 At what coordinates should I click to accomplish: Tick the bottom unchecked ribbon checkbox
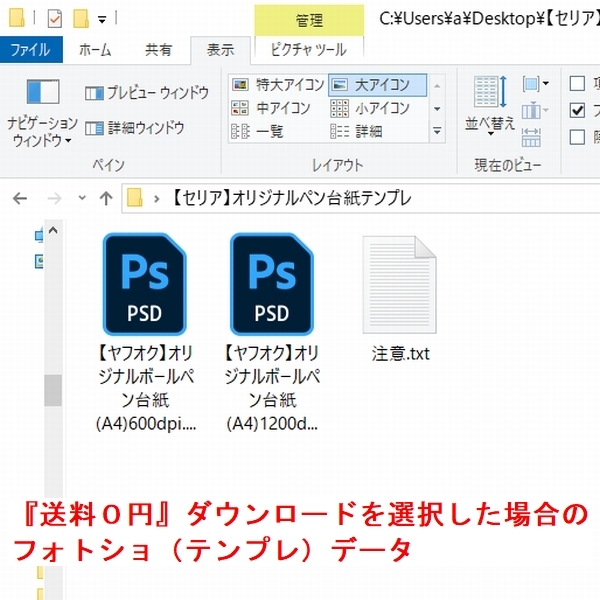(x=577, y=137)
